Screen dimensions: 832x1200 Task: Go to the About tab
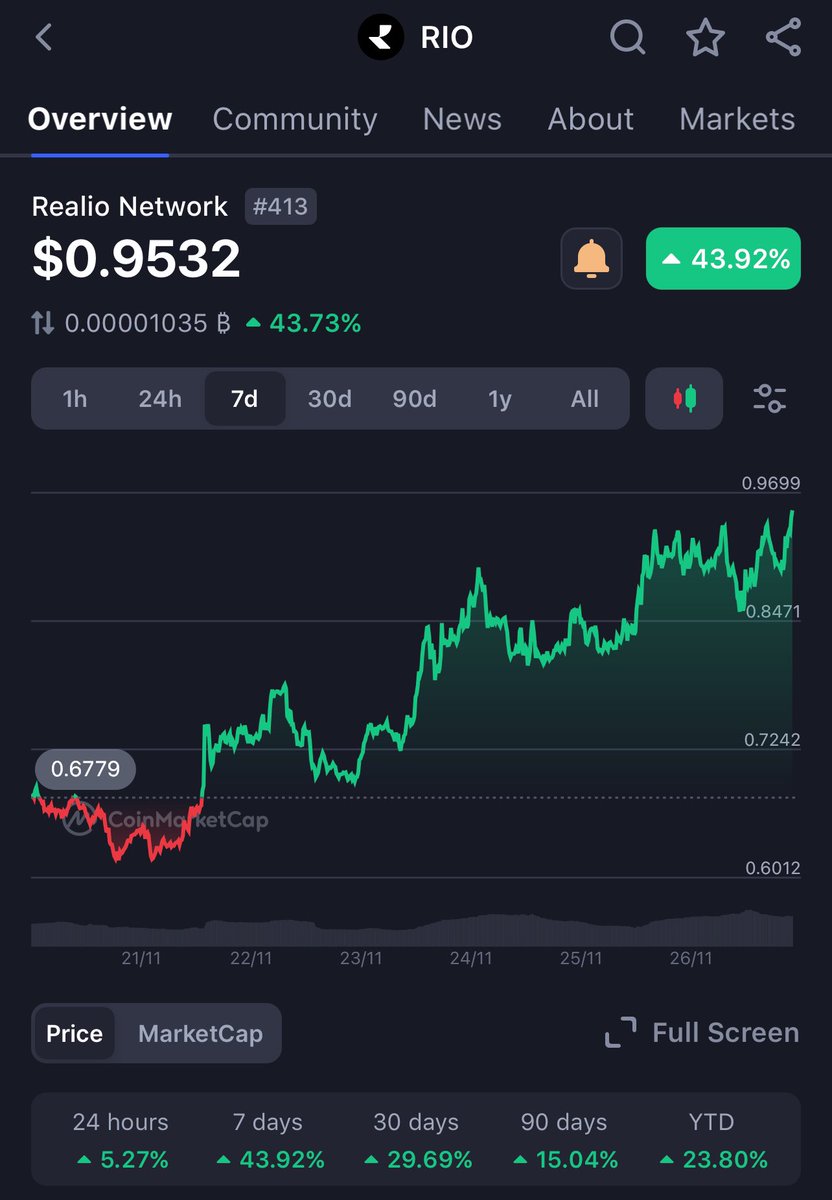pos(590,119)
